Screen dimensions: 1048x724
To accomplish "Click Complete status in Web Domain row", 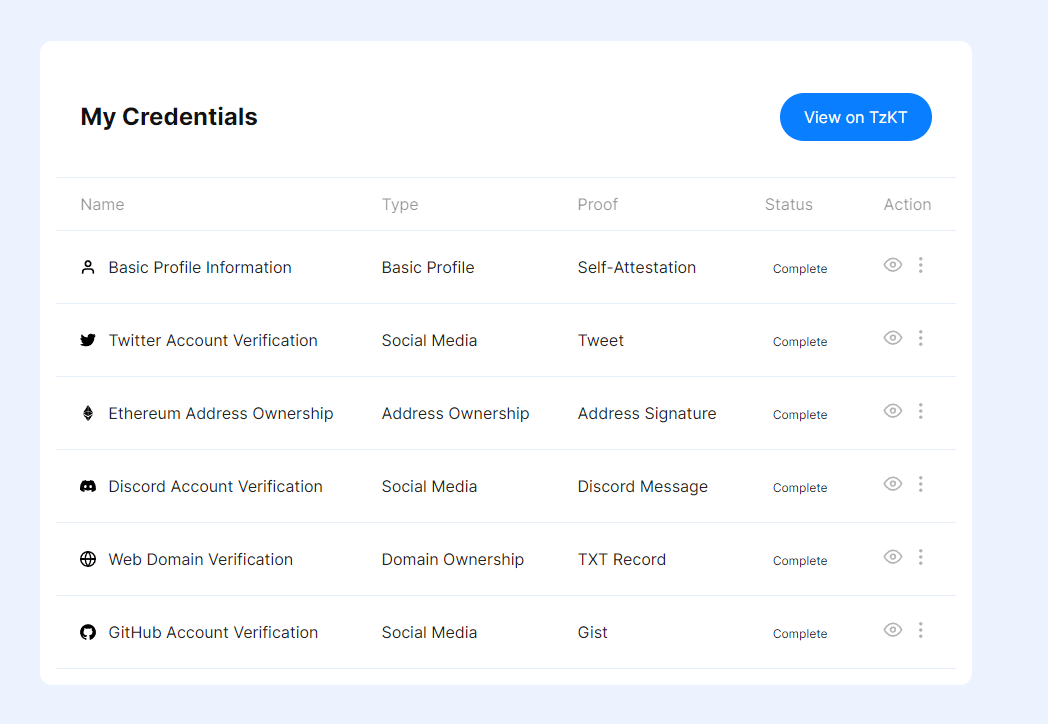I will (x=800, y=560).
